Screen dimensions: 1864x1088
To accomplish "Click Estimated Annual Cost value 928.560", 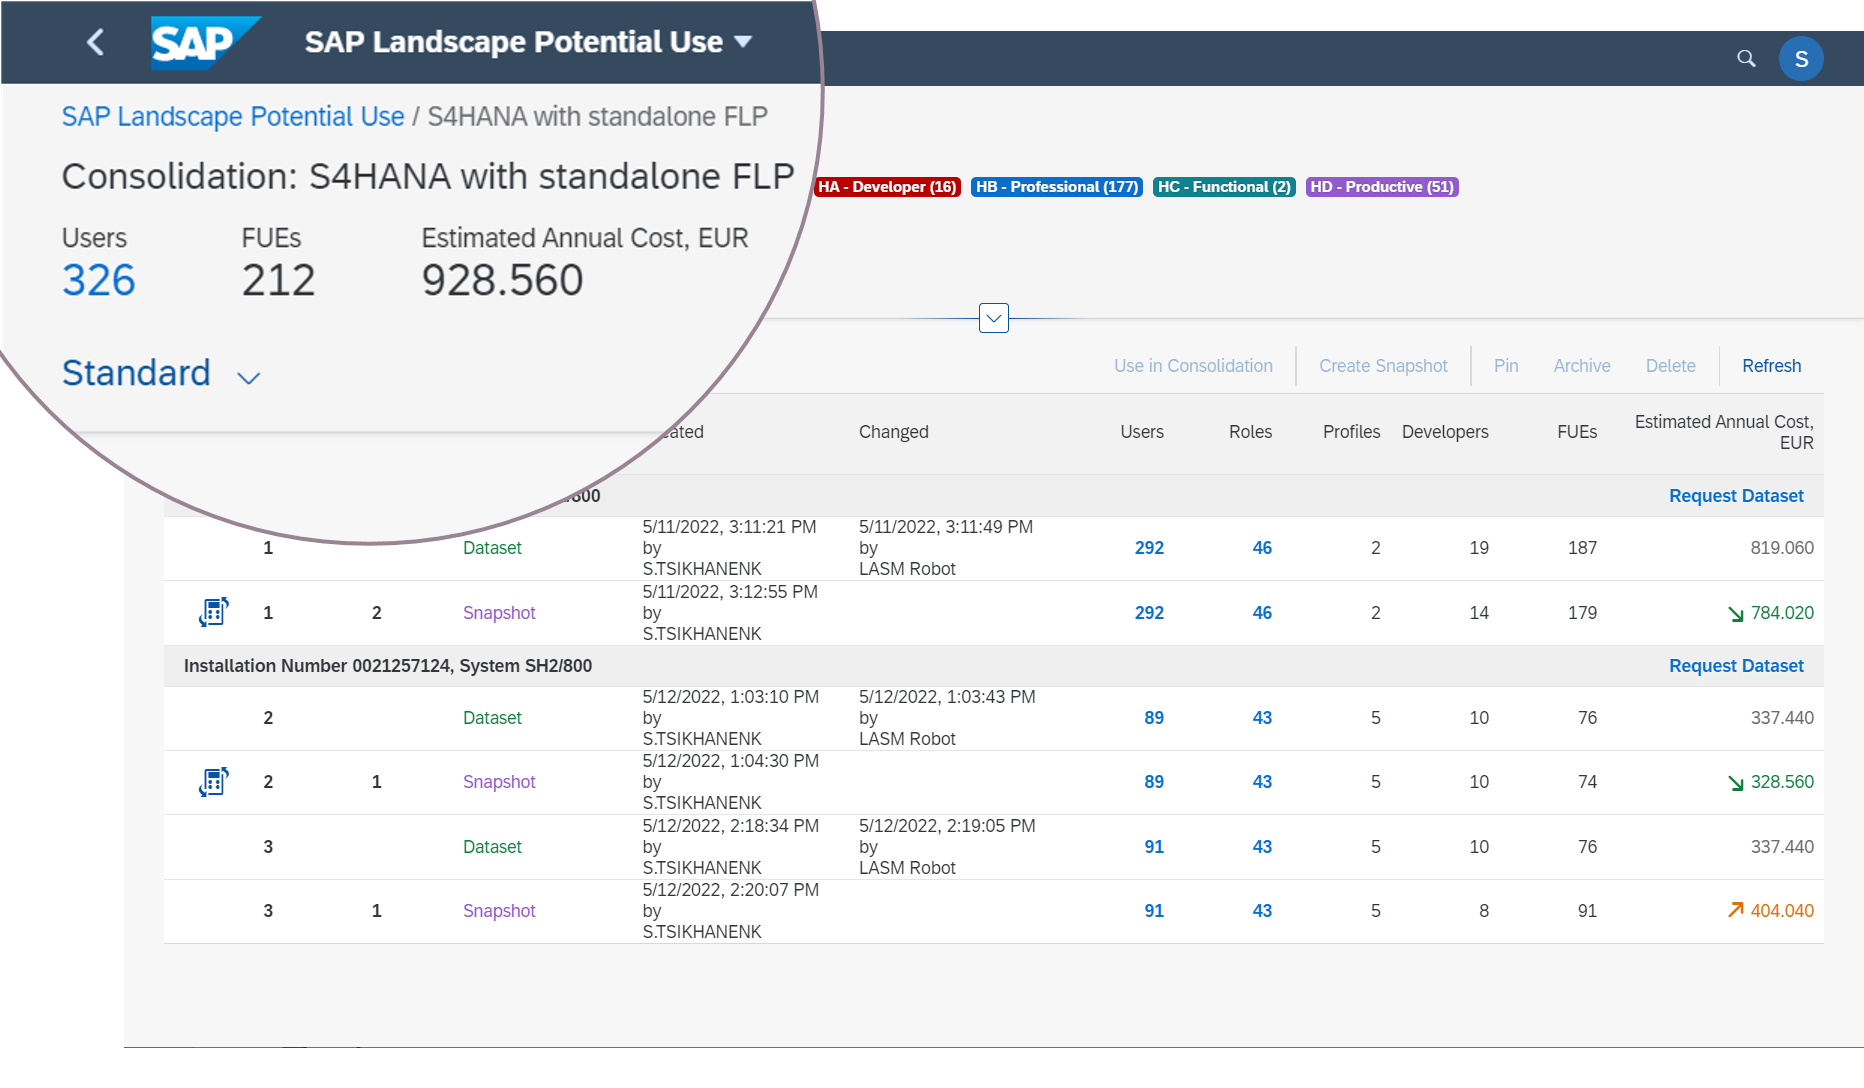I will 502,280.
